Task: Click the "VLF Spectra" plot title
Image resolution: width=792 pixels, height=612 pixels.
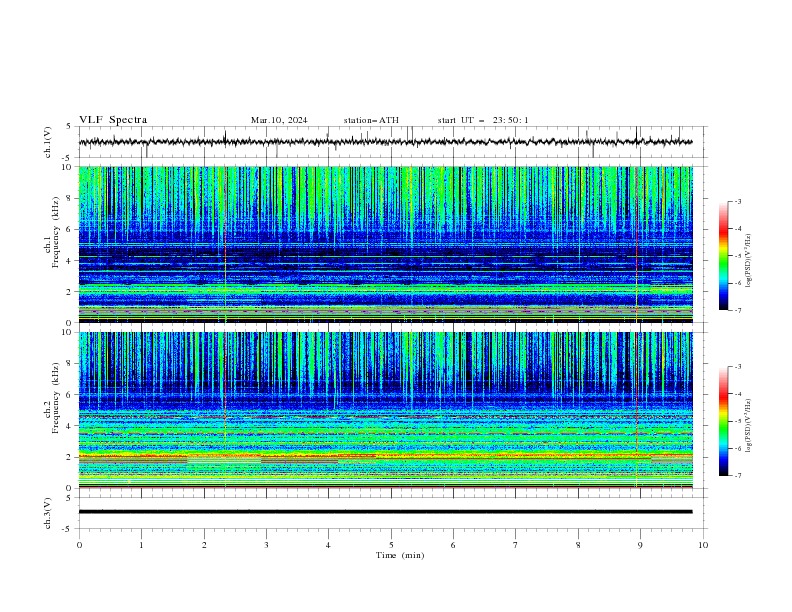Action: (113, 120)
